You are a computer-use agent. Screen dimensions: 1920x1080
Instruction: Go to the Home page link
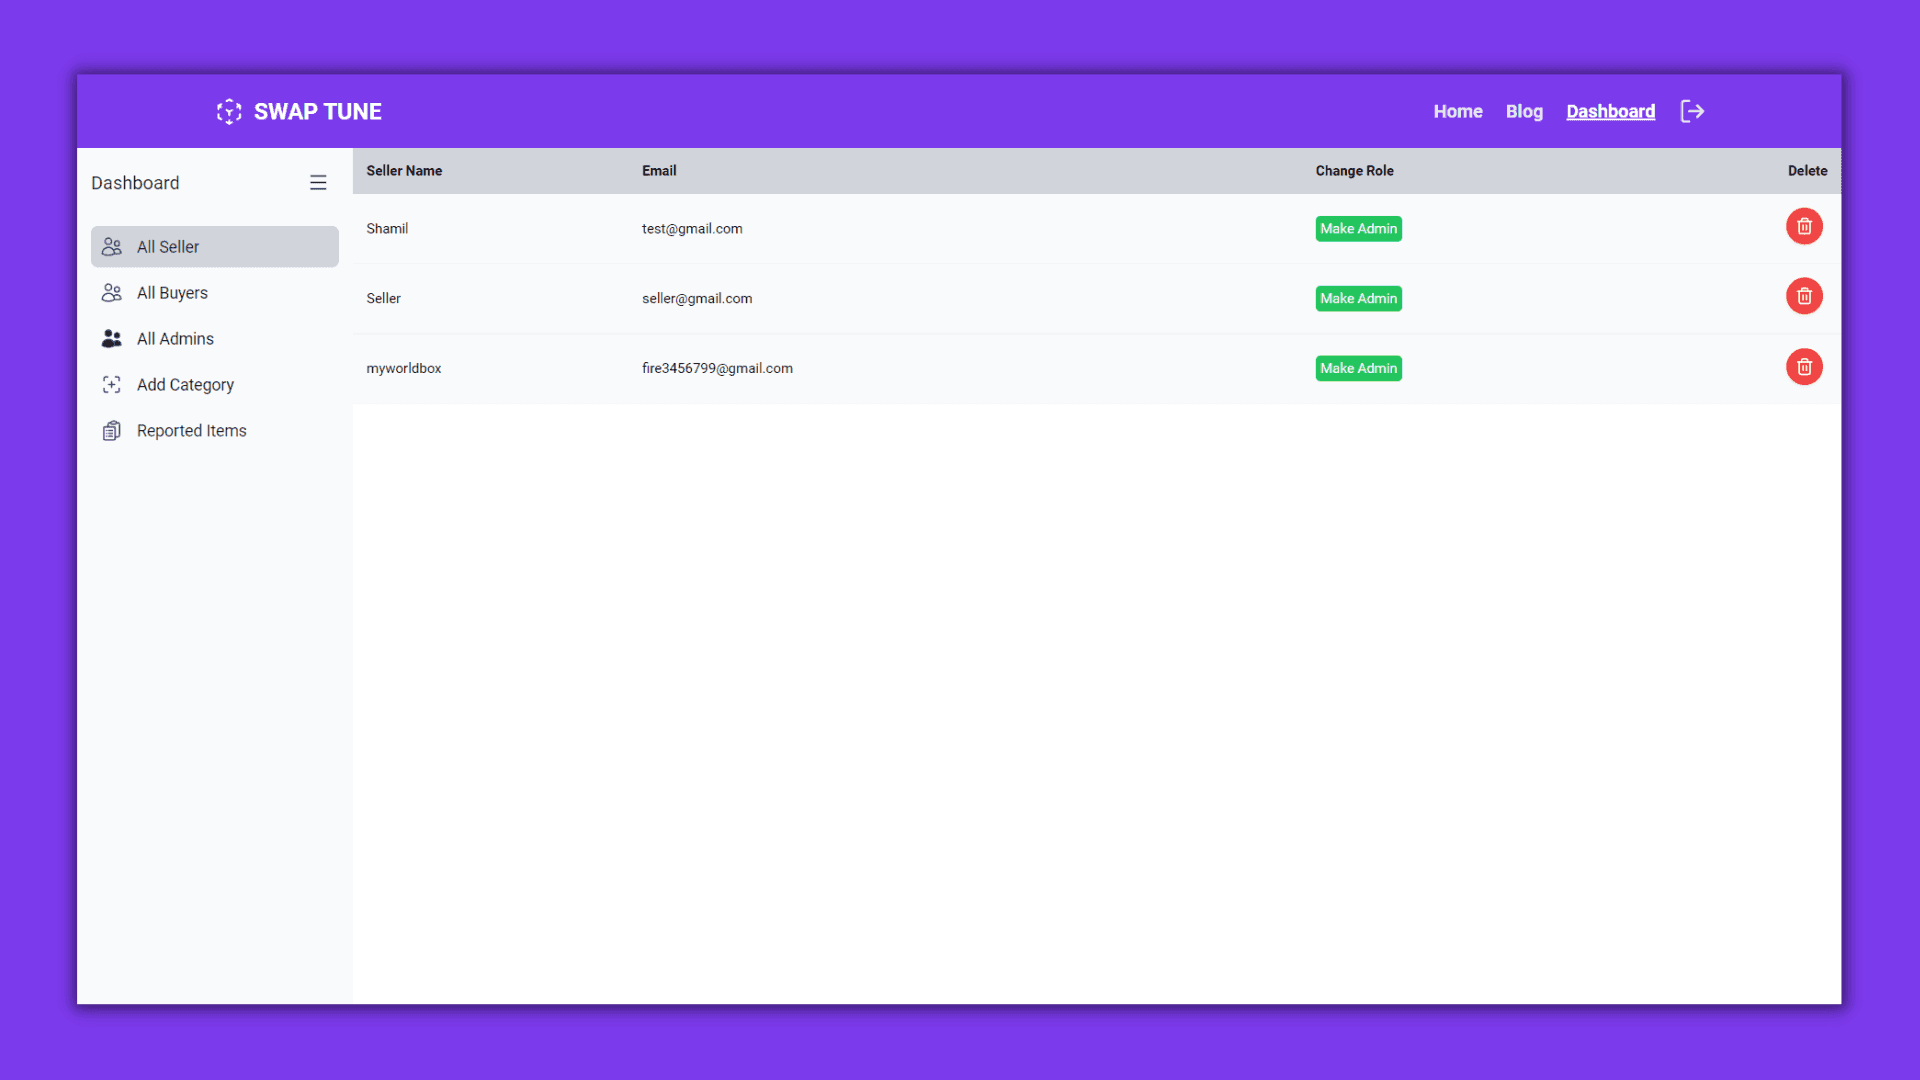point(1458,111)
